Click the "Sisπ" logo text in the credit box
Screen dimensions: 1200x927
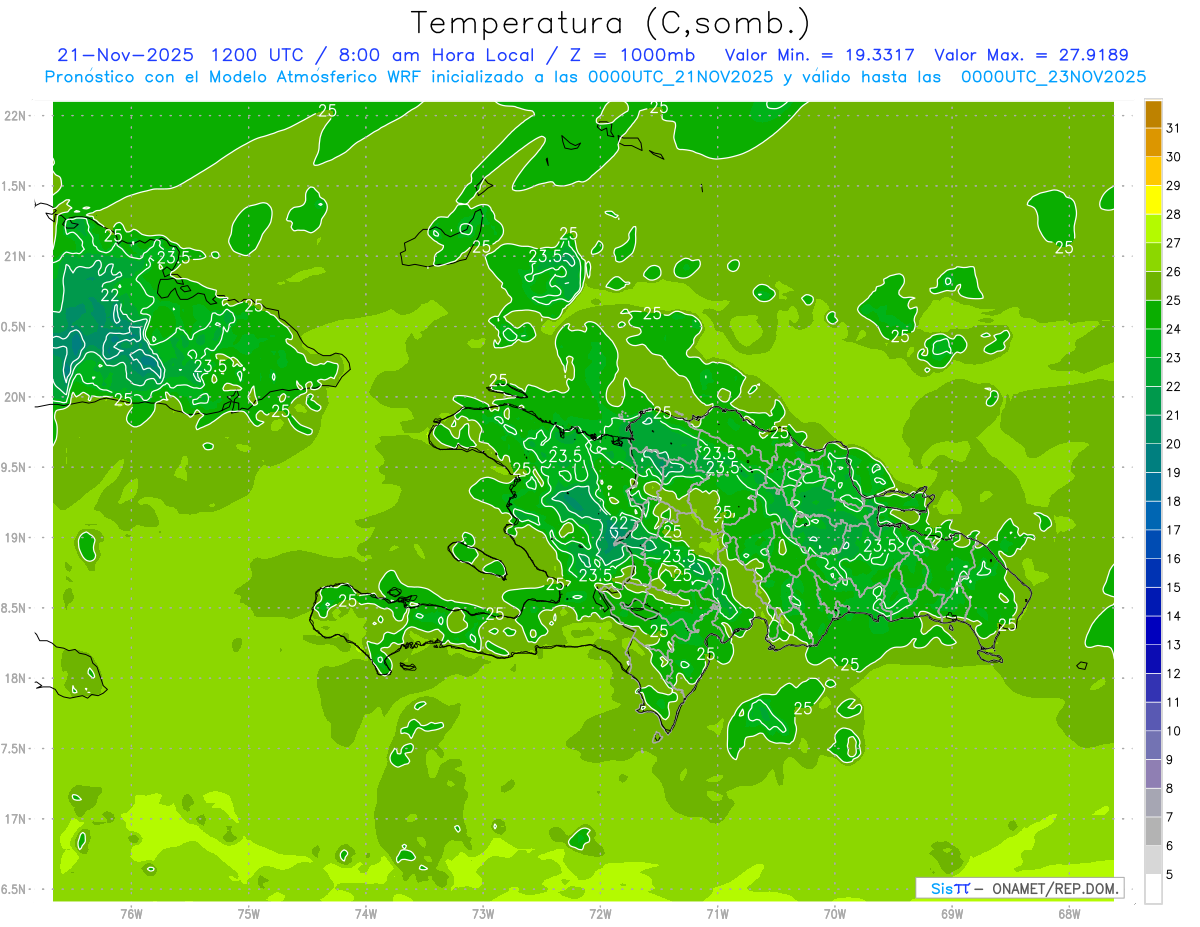tap(949, 888)
